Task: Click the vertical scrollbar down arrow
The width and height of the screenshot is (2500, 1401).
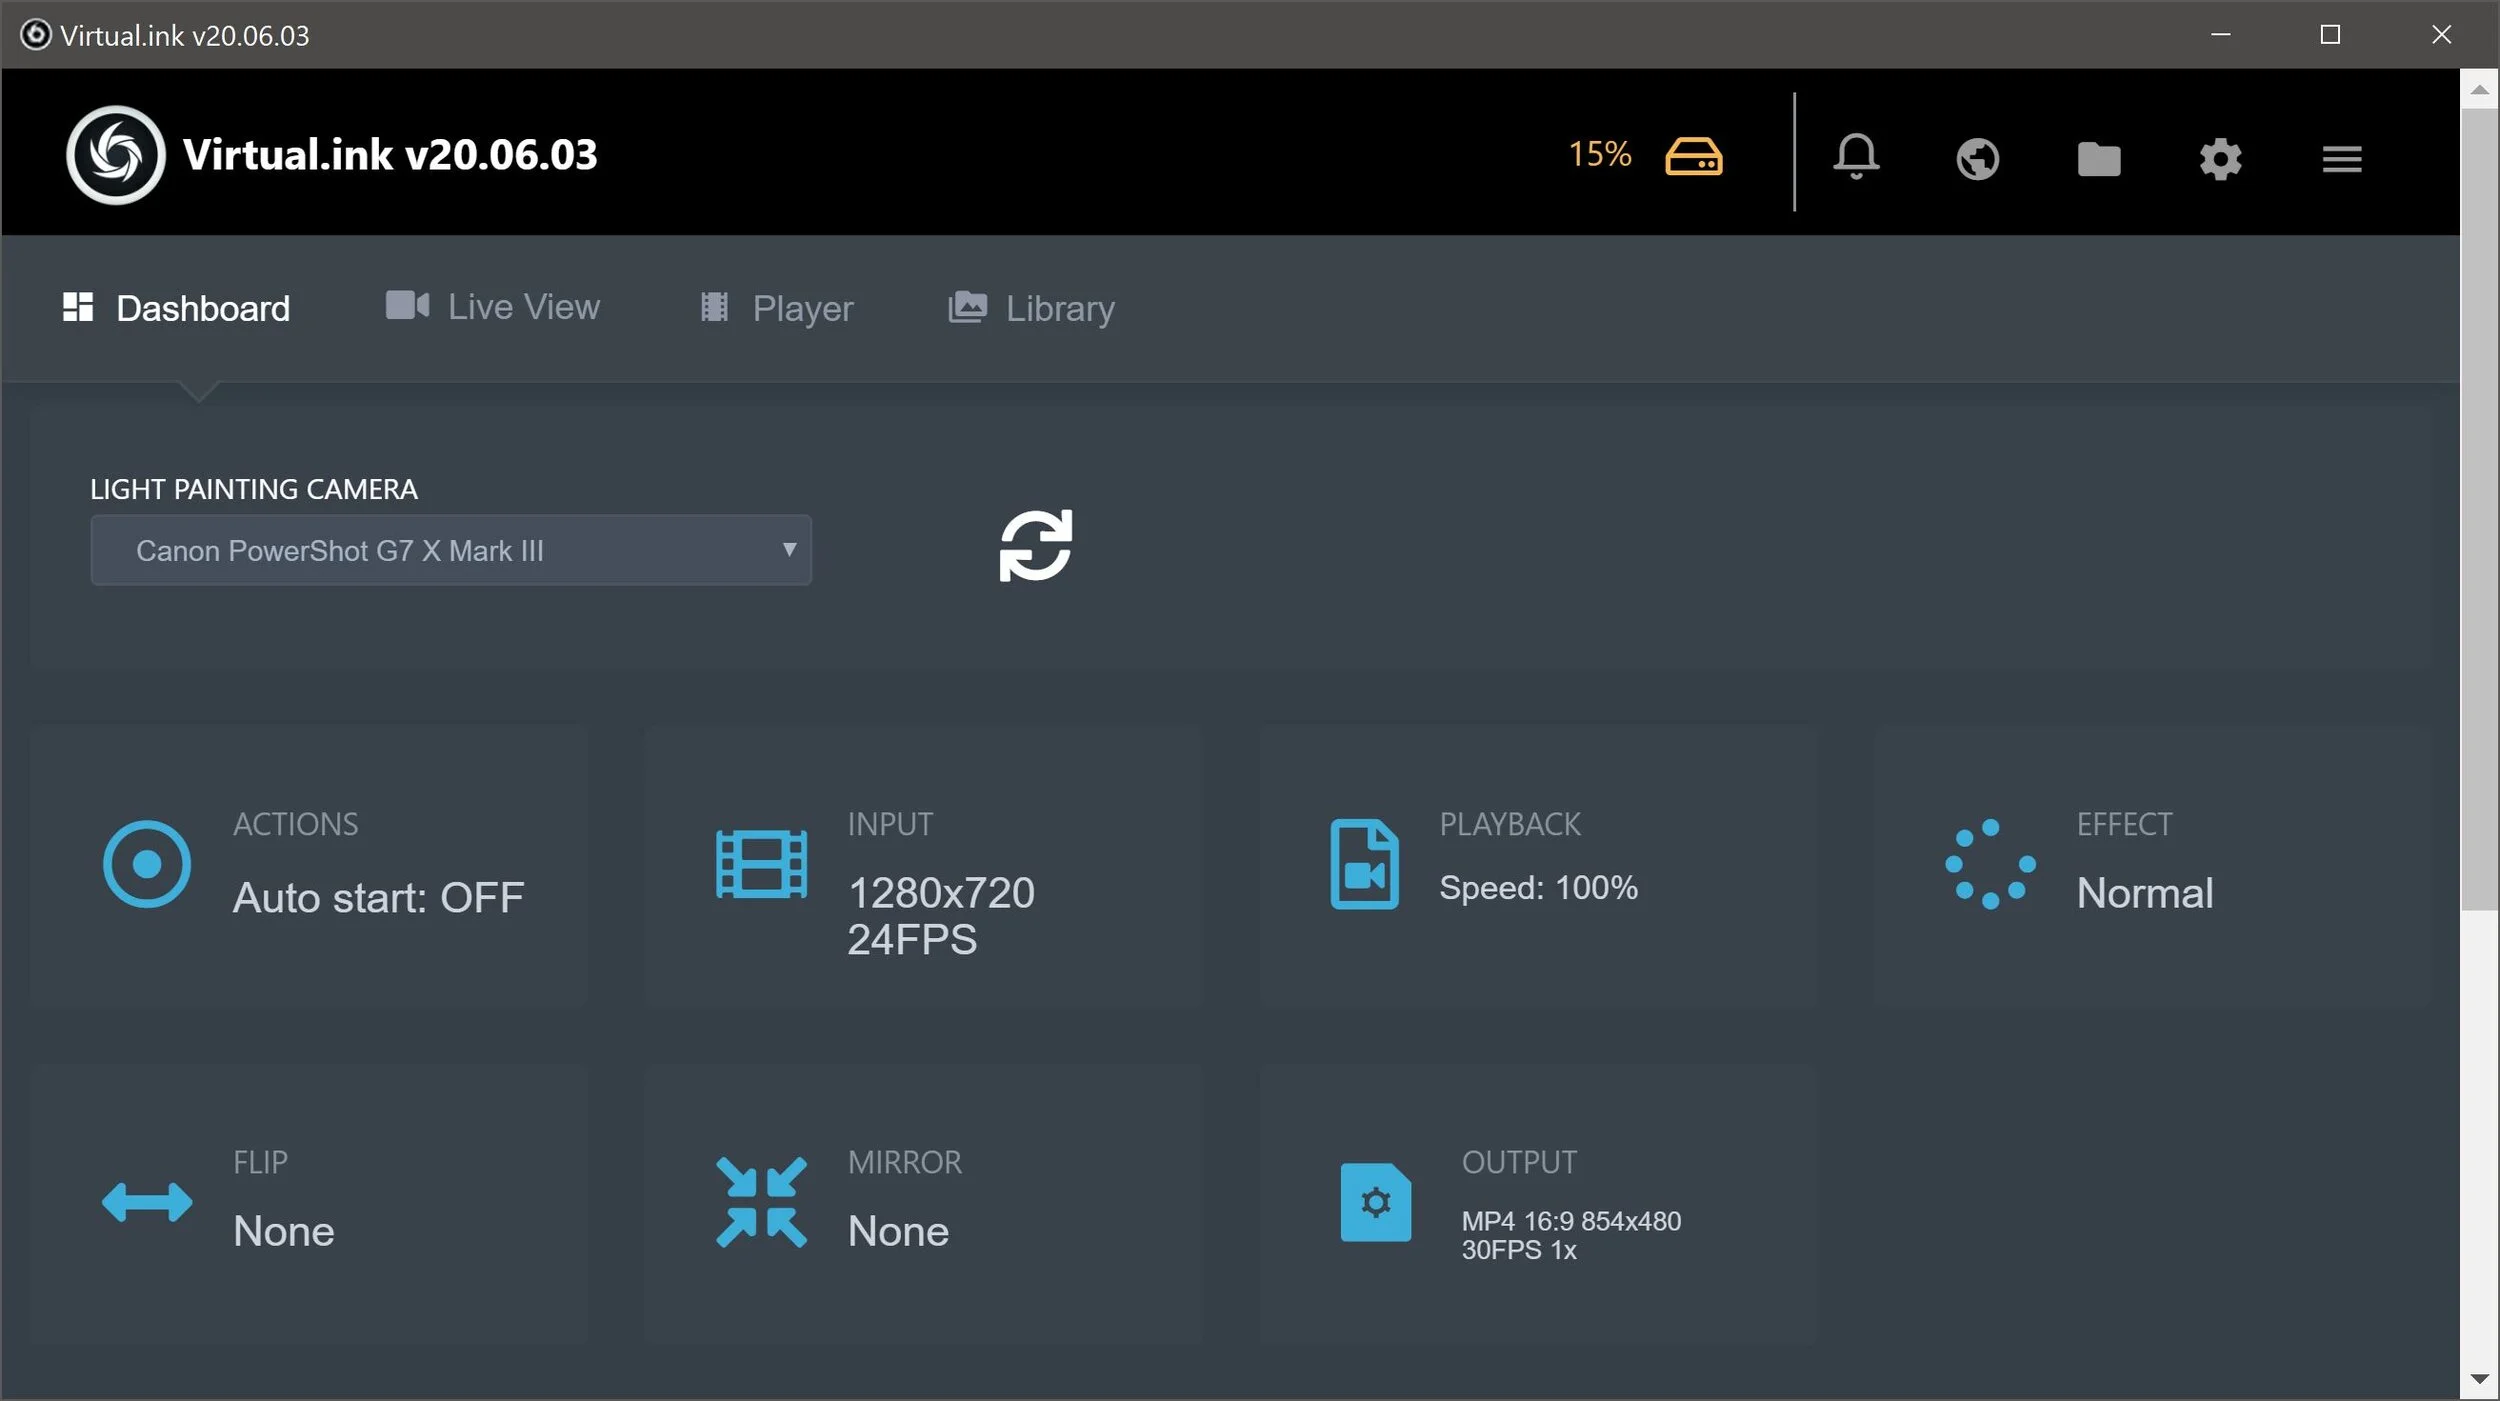Action: 2479,1379
